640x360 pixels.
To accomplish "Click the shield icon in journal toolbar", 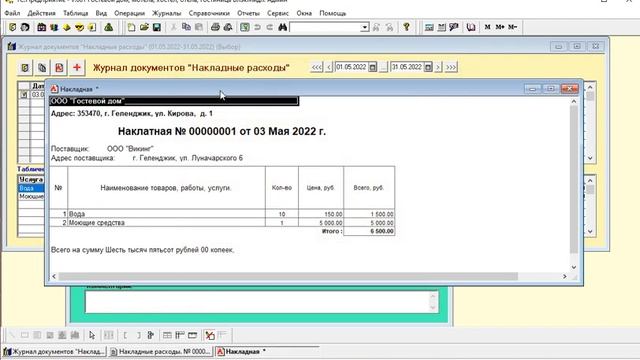I will pyautogui.click(x=25, y=67).
